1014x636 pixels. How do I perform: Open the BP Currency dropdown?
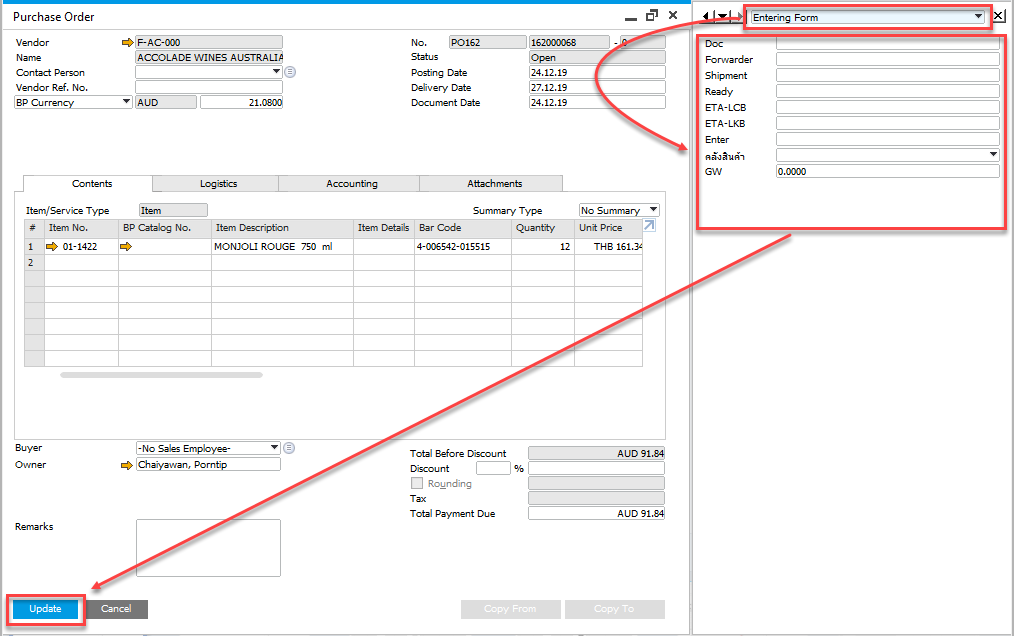tap(126, 102)
